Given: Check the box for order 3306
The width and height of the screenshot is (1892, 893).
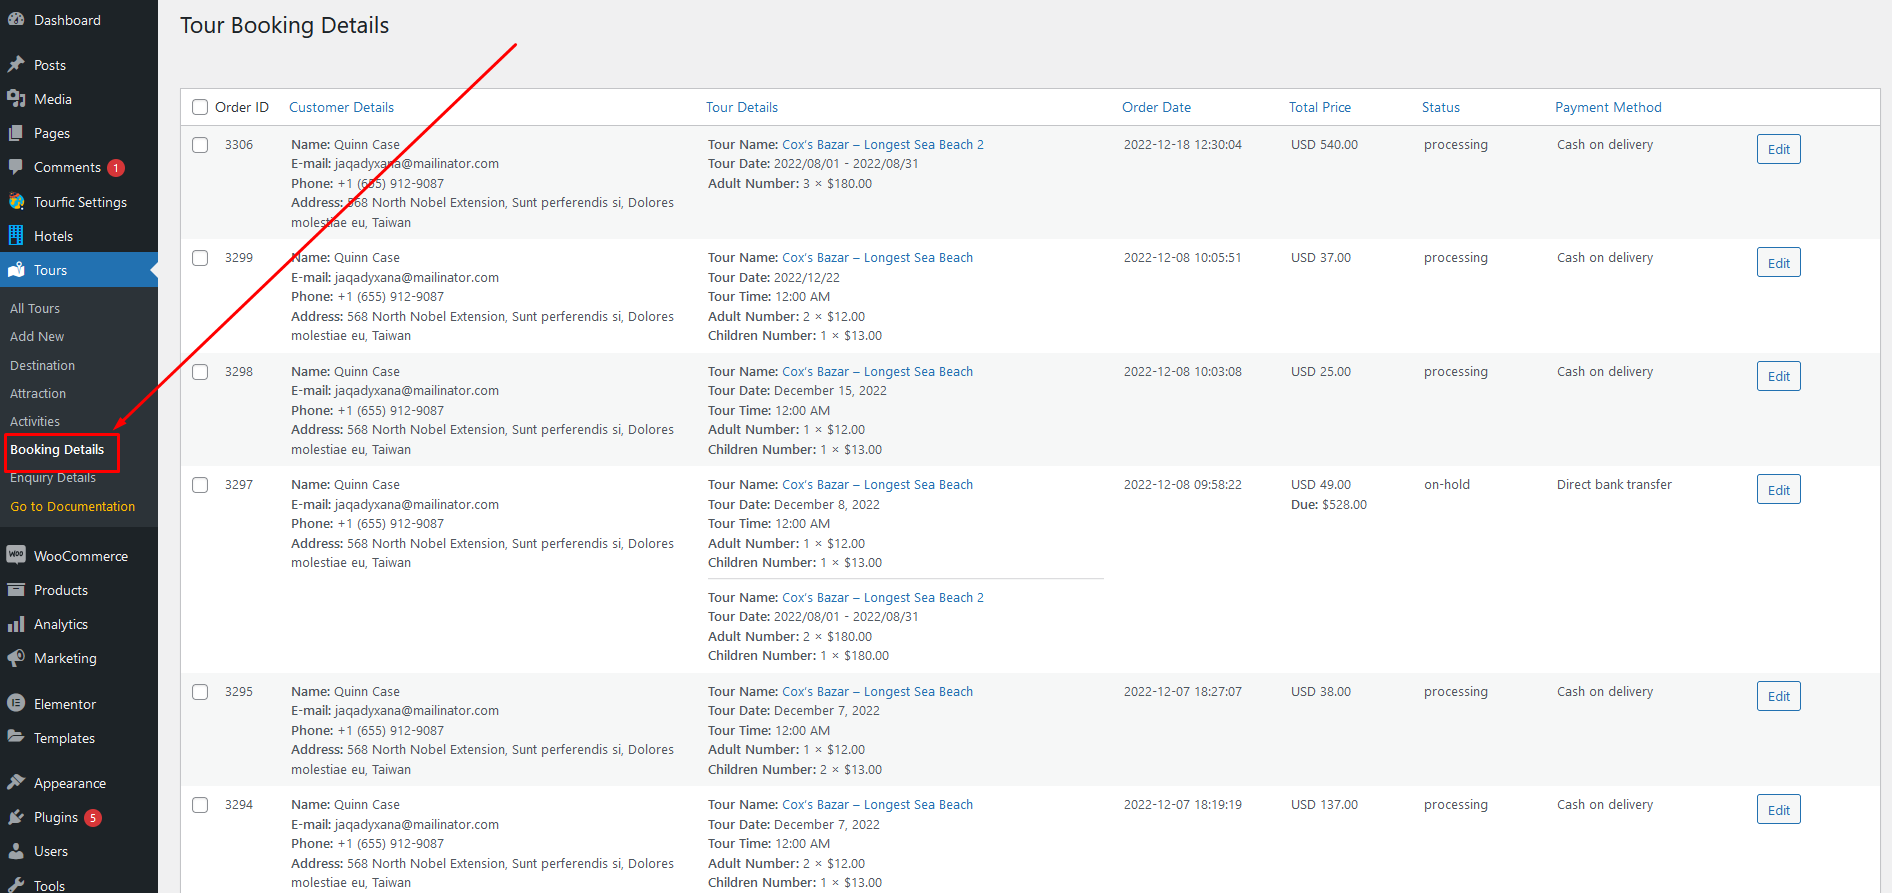Looking at the screenshot, I should point(200,145).
